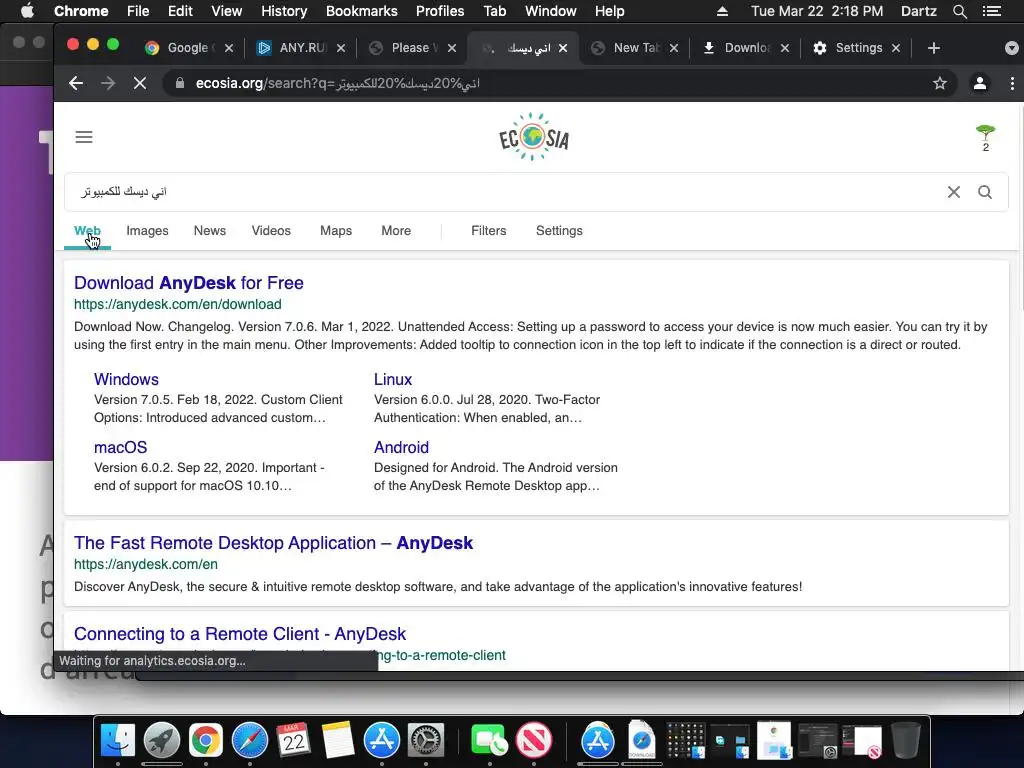This screenshot has width=1024, height=768.
Task: Click the date and time in menu bar
Action: (x=816, y=11)
